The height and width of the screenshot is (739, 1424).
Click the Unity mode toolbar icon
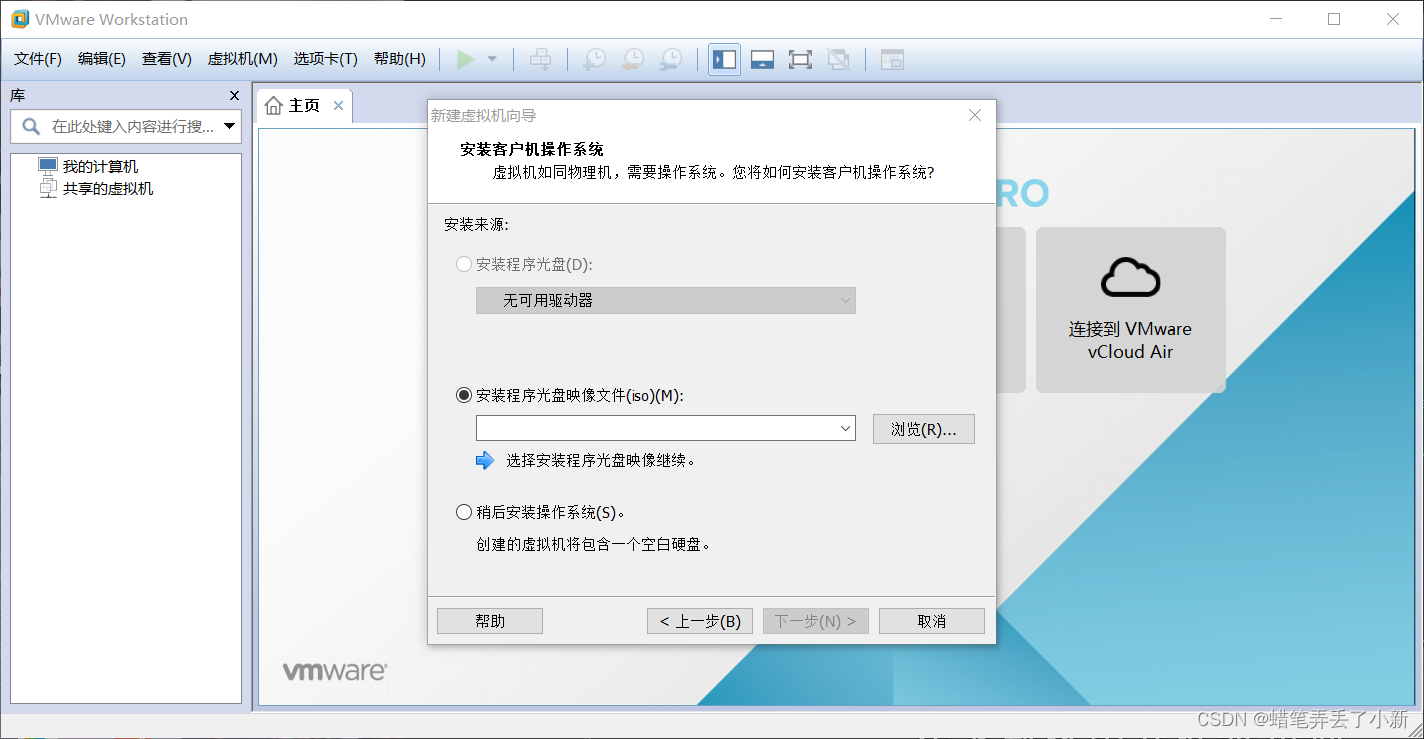tap(838, 59)
